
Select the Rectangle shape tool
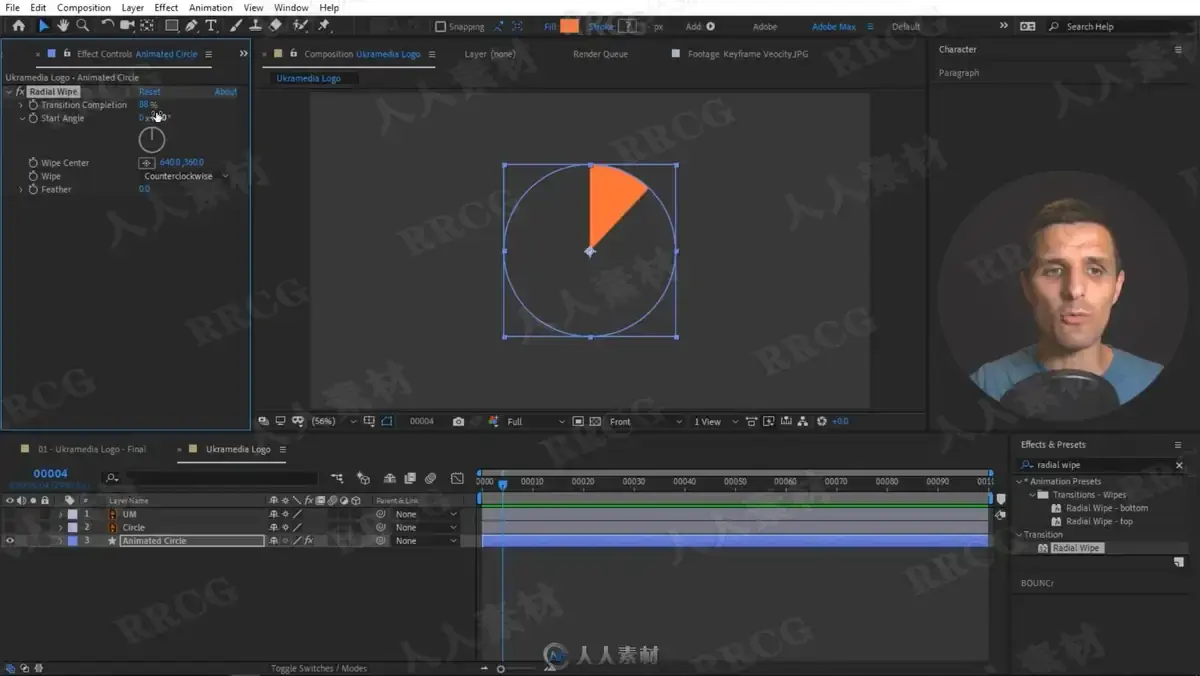click(x=171, y=26)
